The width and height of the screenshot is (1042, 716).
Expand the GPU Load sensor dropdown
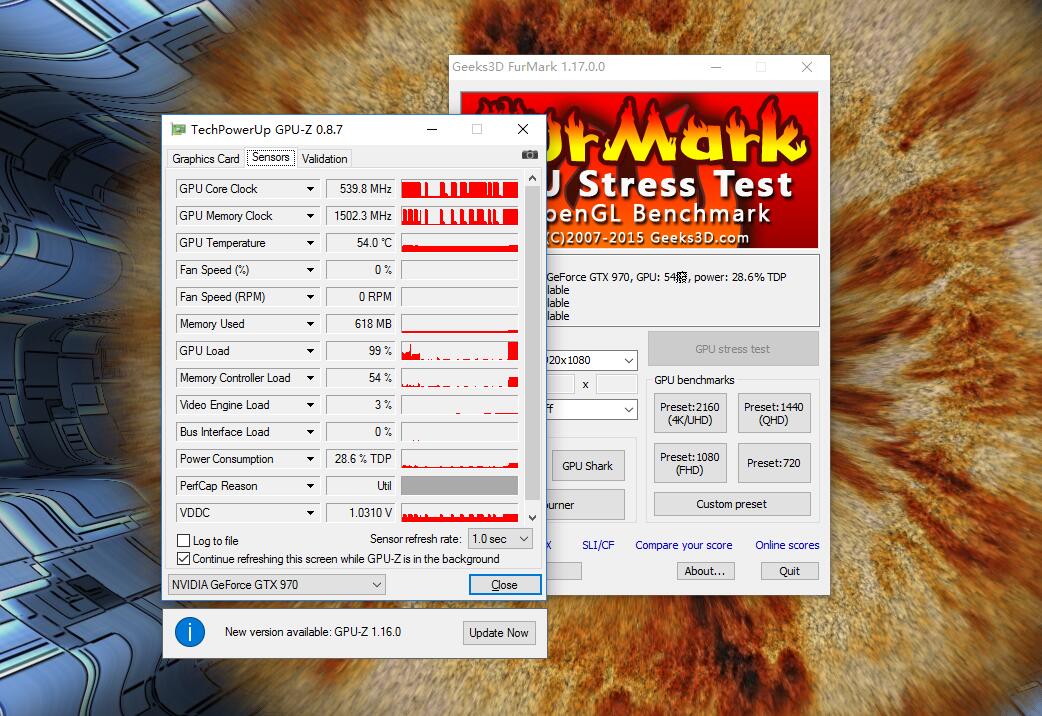[x=310, y=350]
